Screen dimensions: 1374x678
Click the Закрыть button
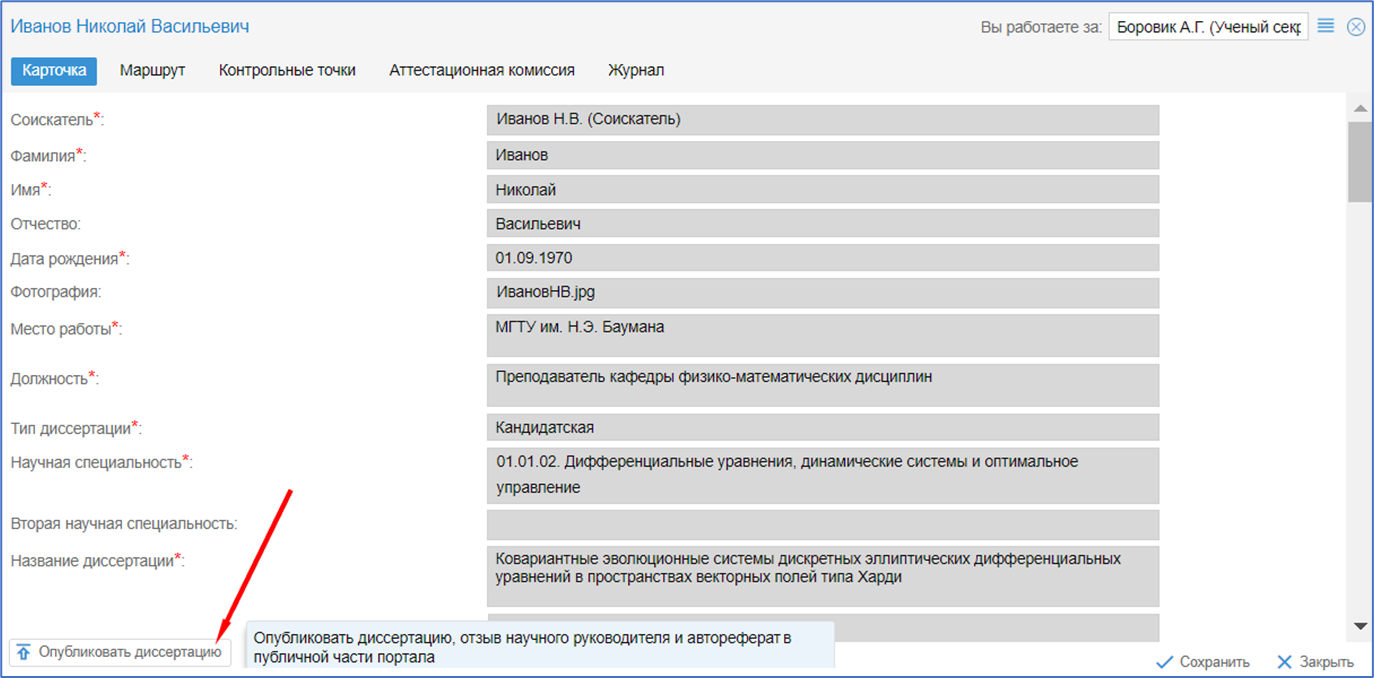1315,662
